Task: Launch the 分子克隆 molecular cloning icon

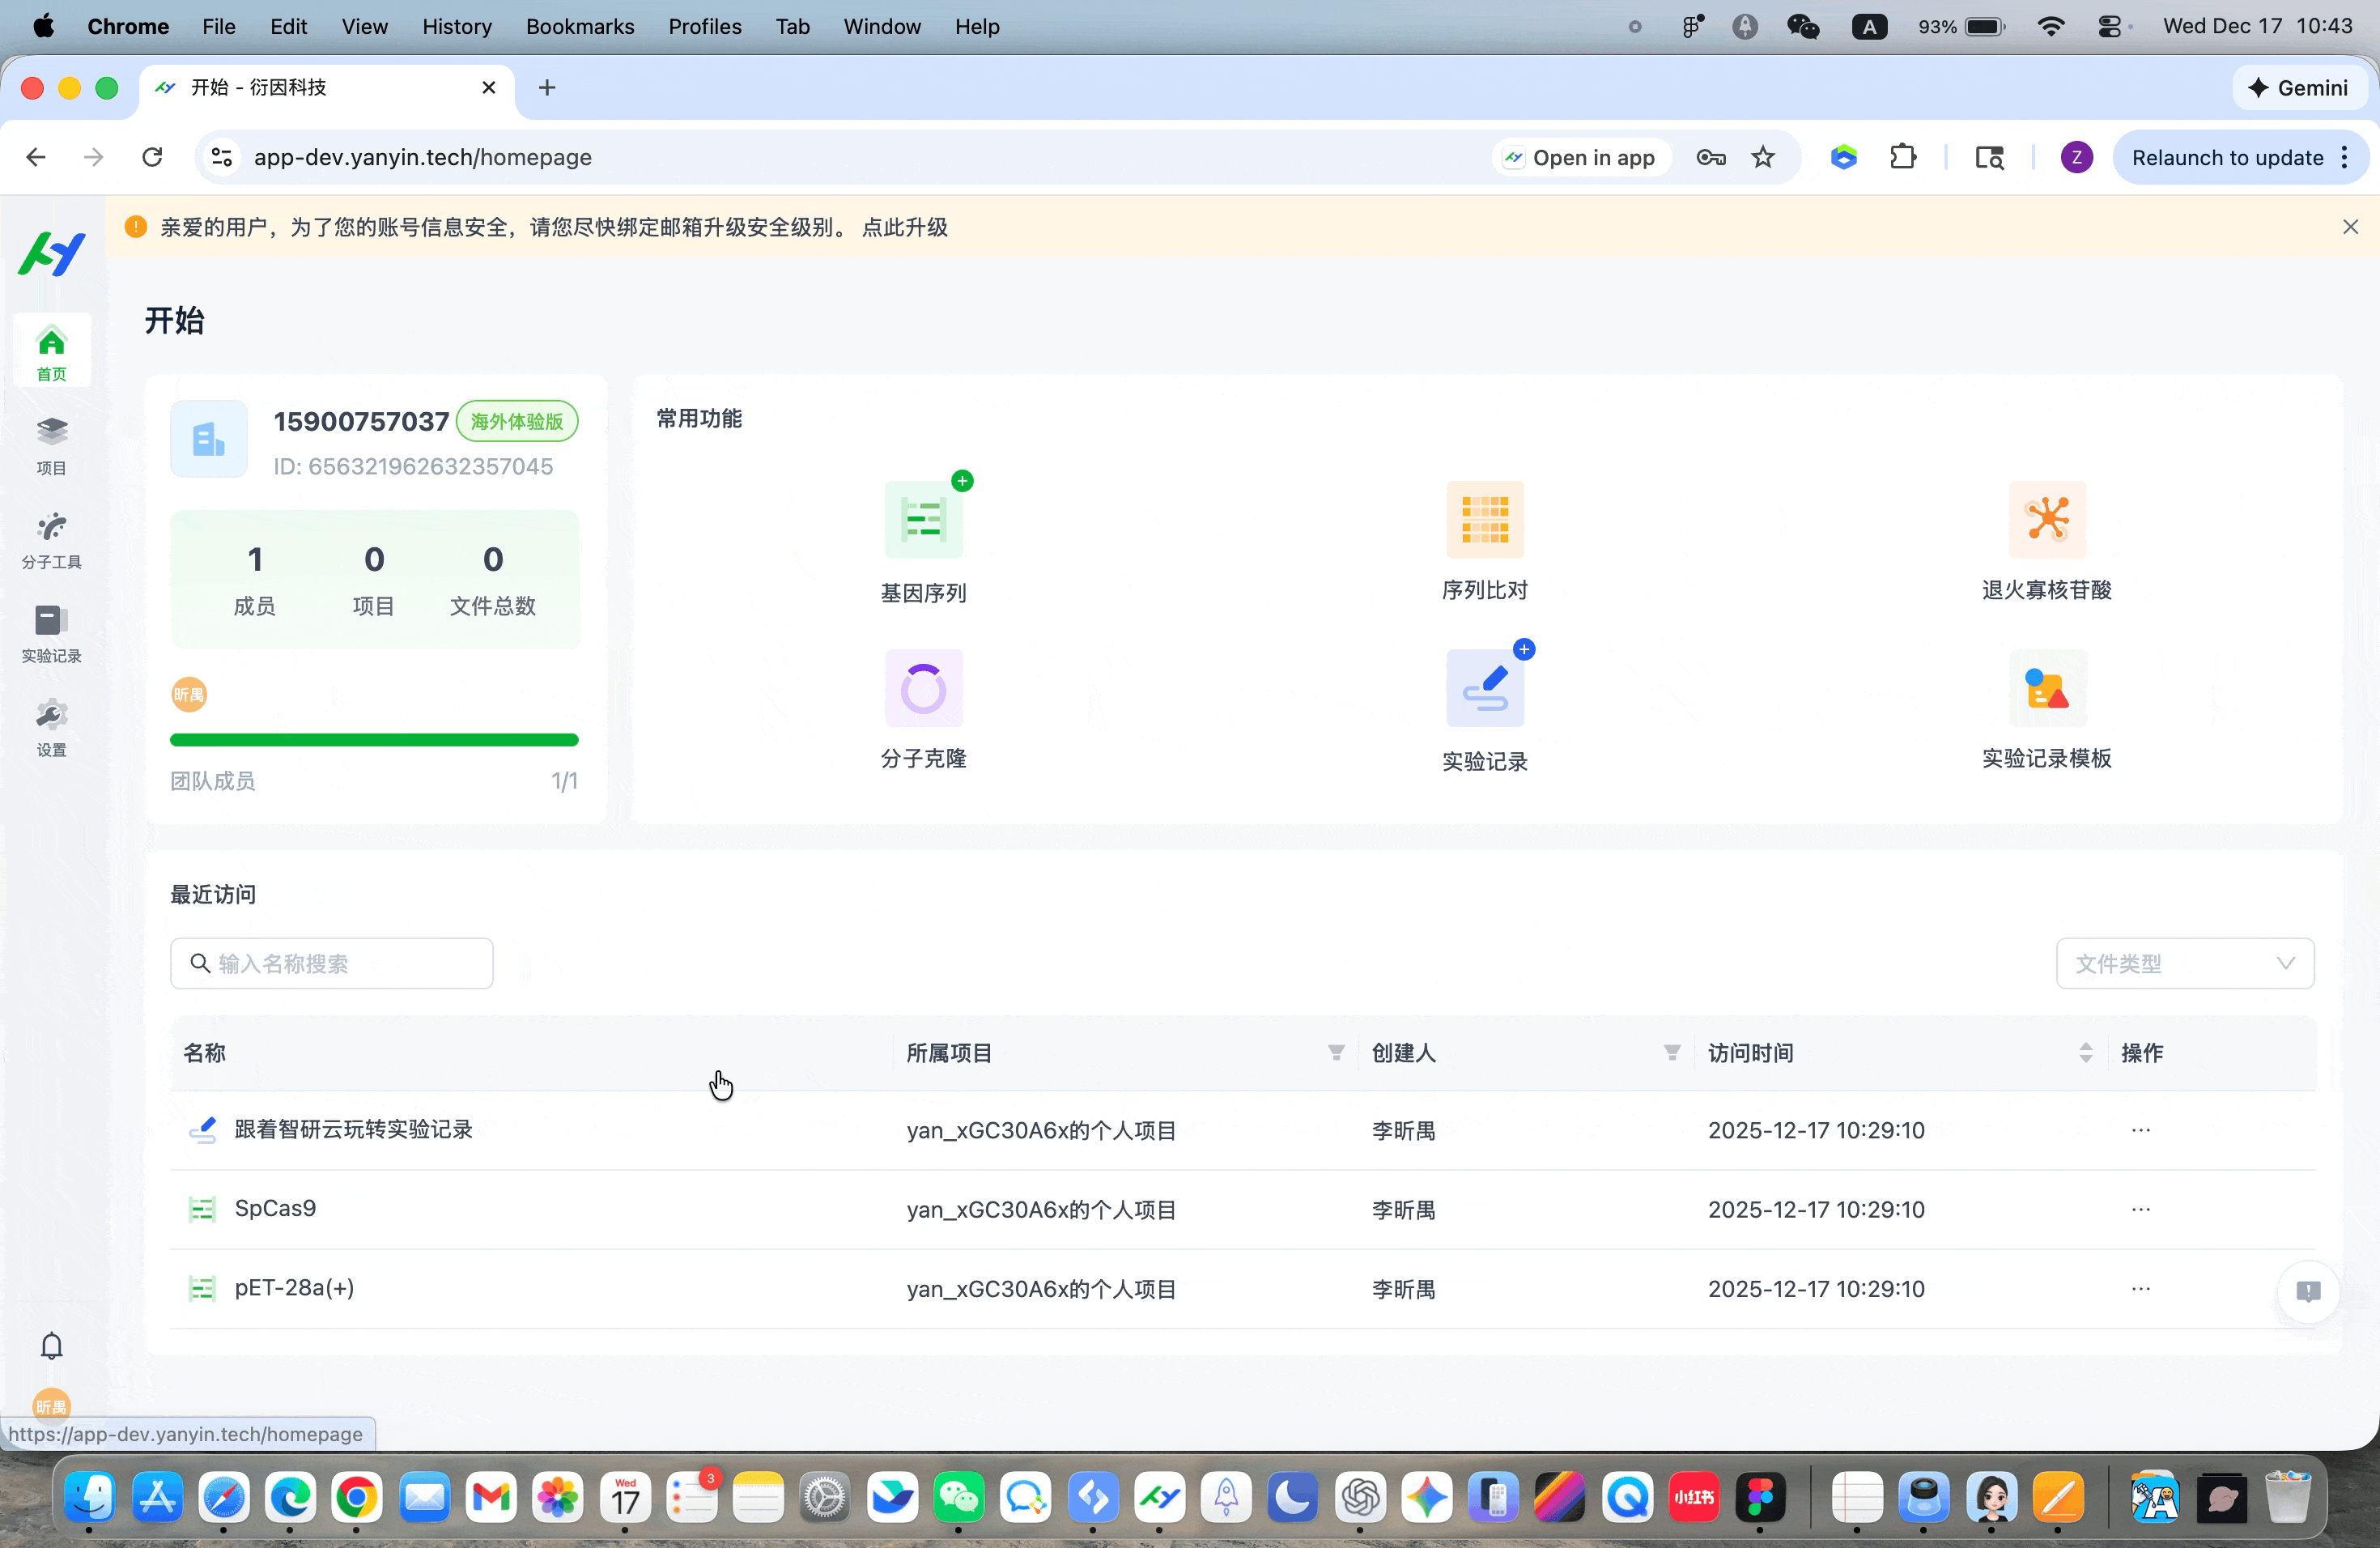Action: 923,688
